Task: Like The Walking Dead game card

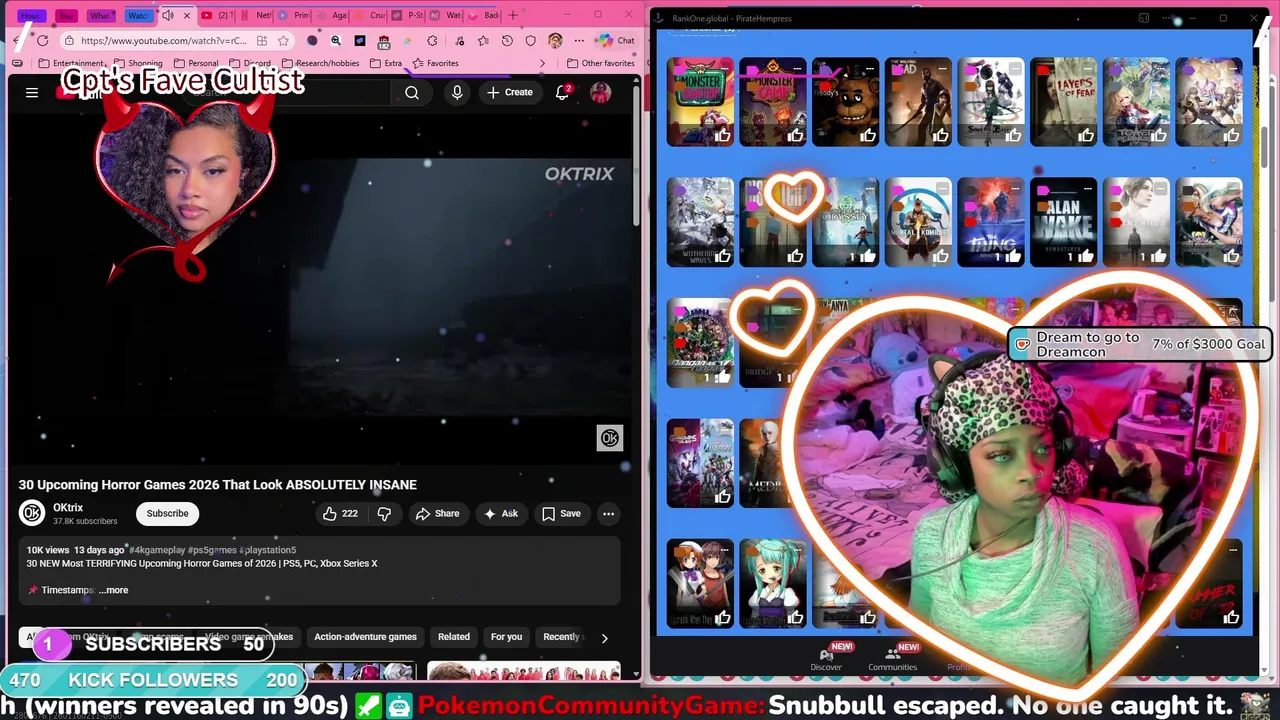Action: [940, 135]
